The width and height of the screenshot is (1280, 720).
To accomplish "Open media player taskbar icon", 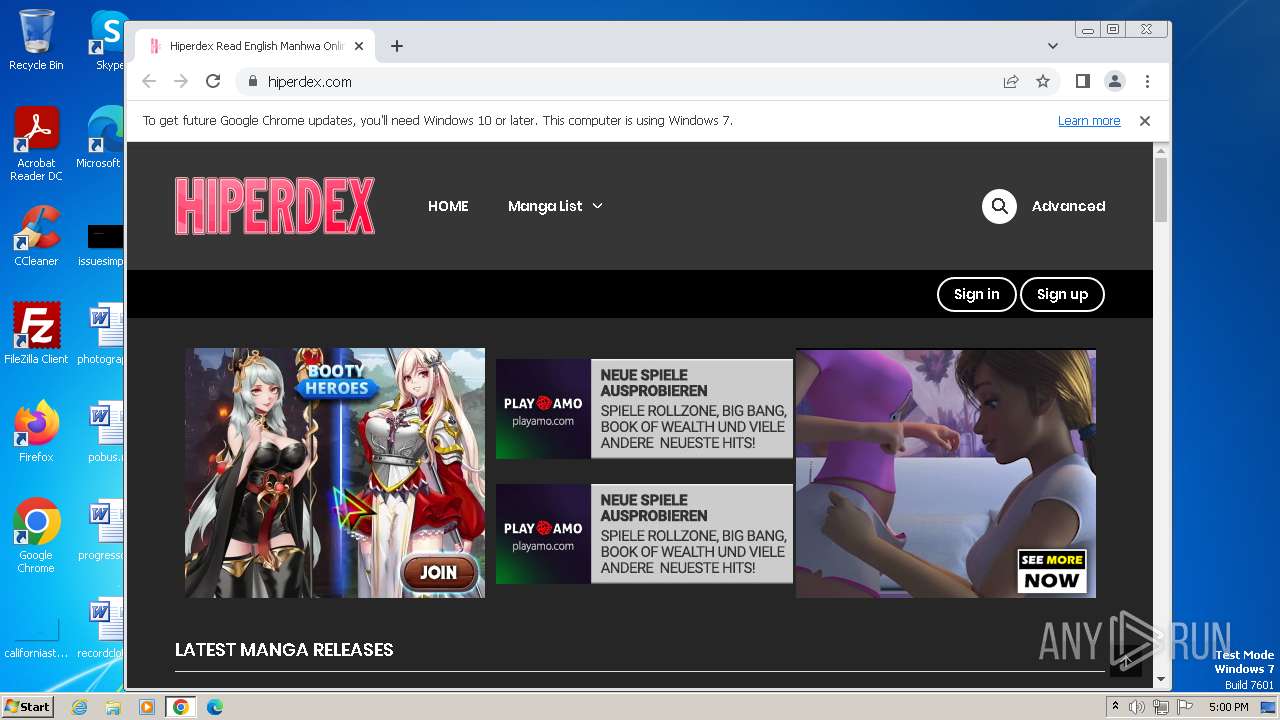I will [x=147, y=707].
